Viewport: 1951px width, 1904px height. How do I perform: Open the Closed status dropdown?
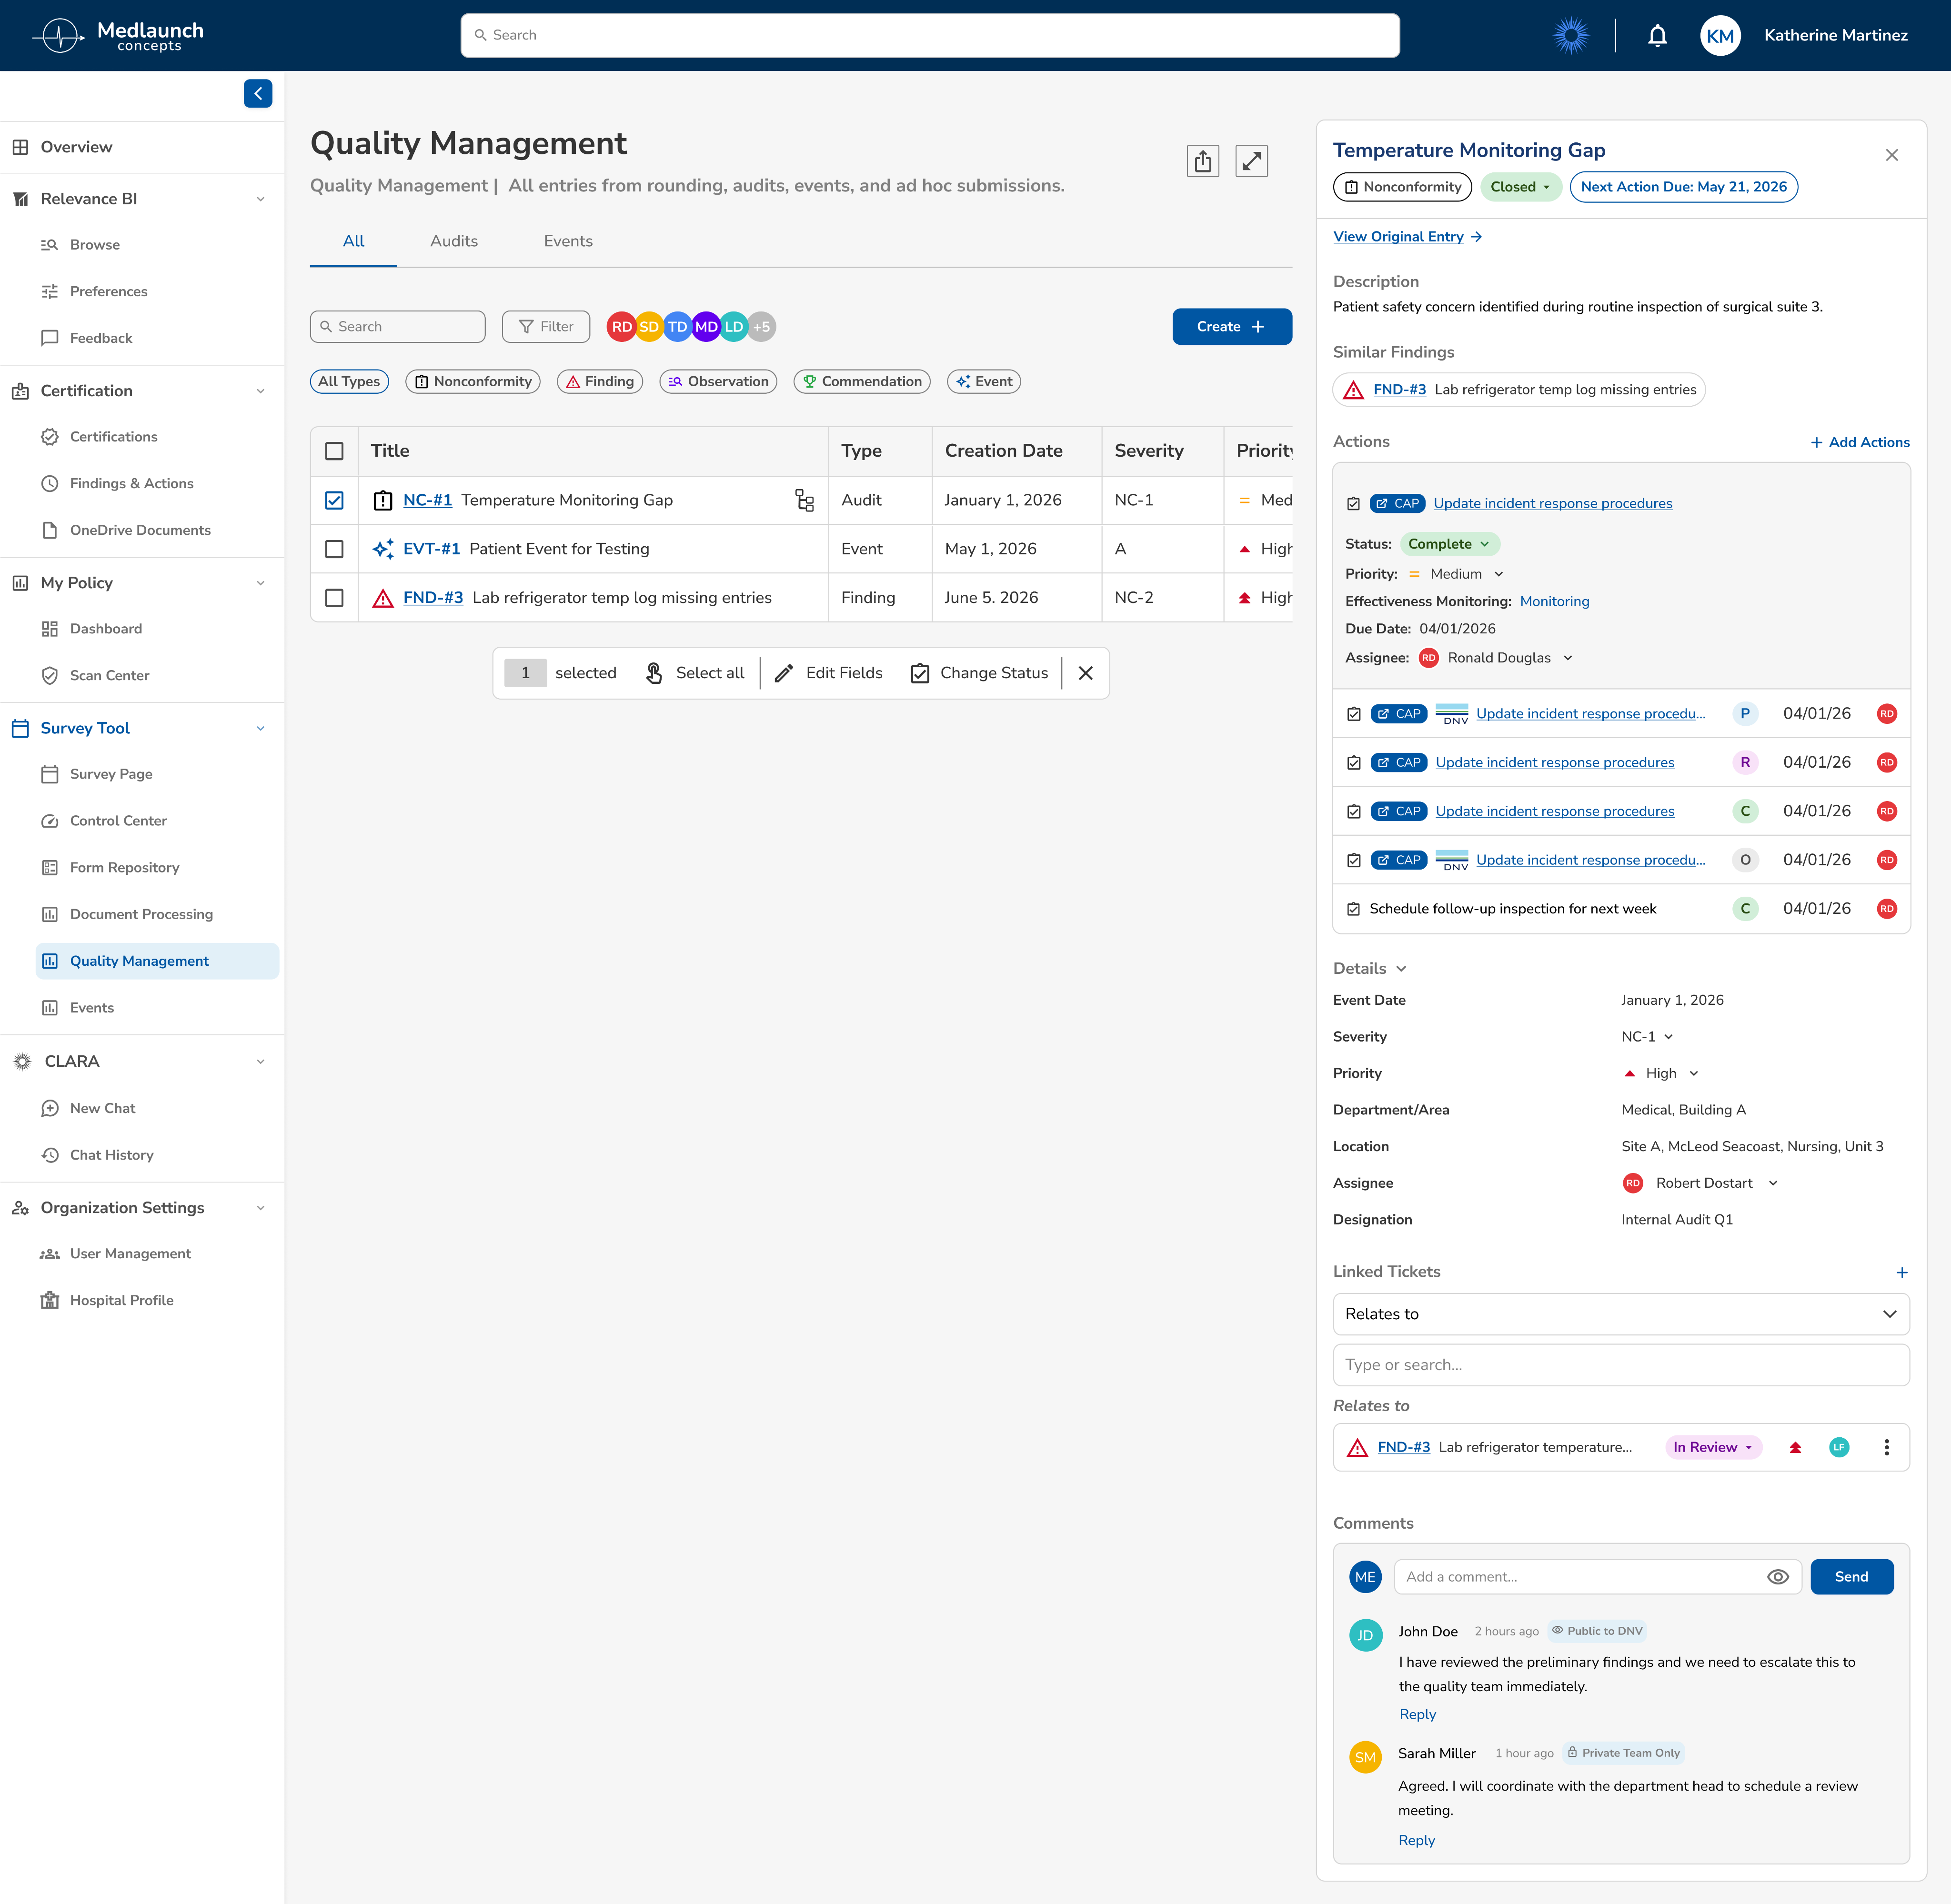point(1520,187)
